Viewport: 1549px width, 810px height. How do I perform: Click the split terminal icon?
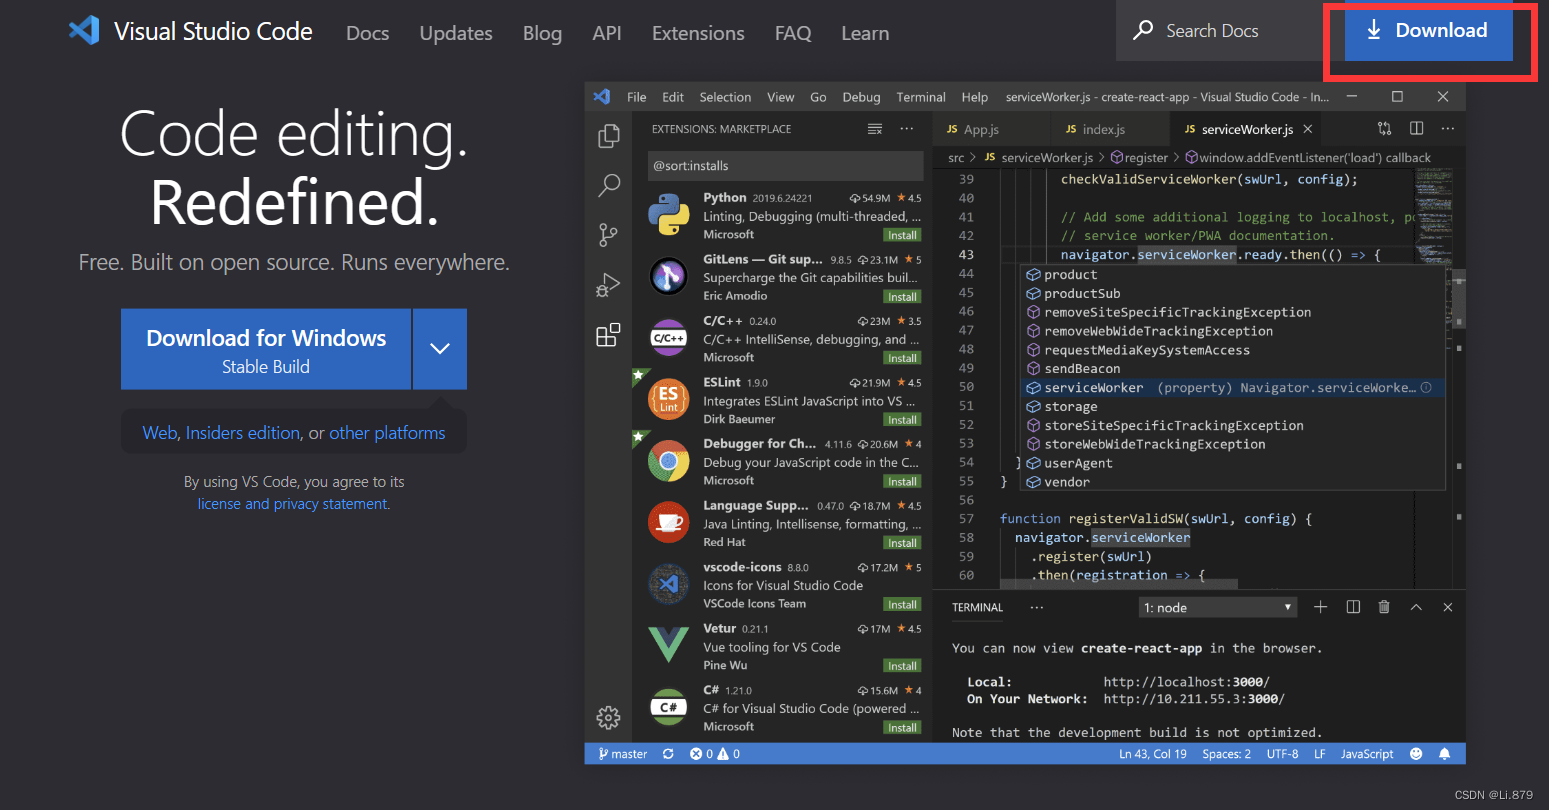pyautogui.click(x=1353, y=607)
